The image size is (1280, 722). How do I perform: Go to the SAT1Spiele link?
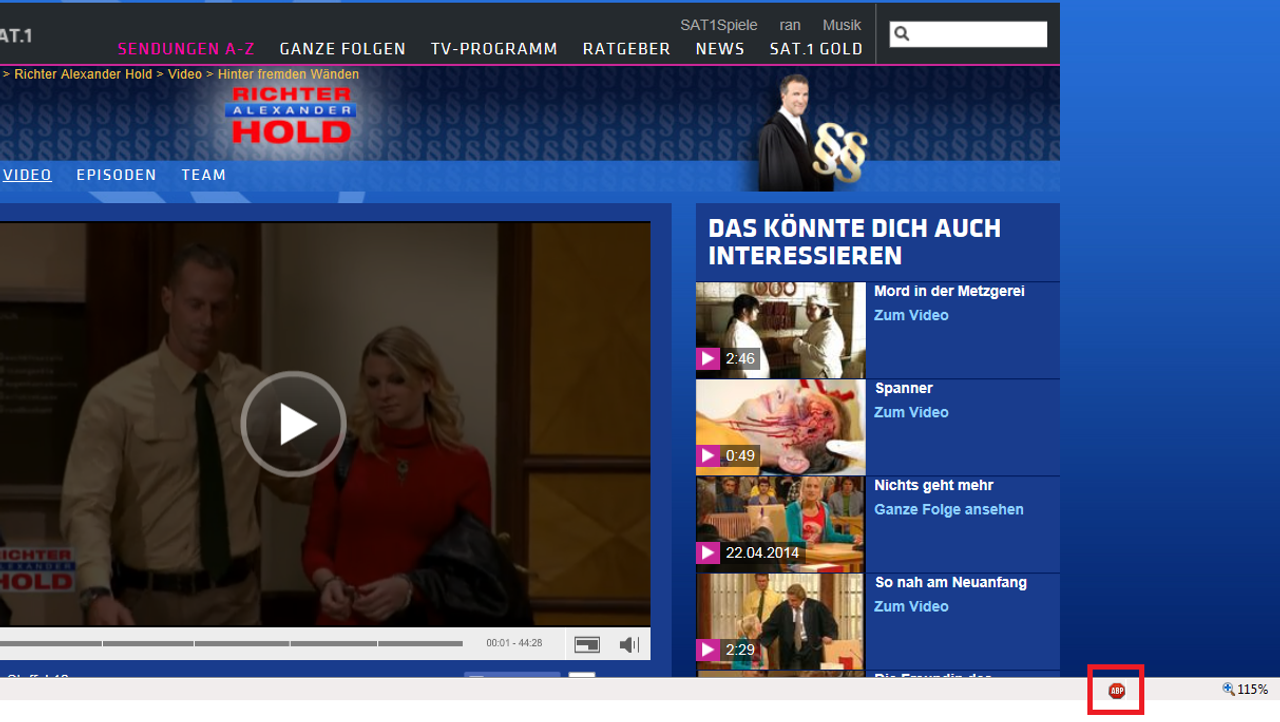pos(719,25)
